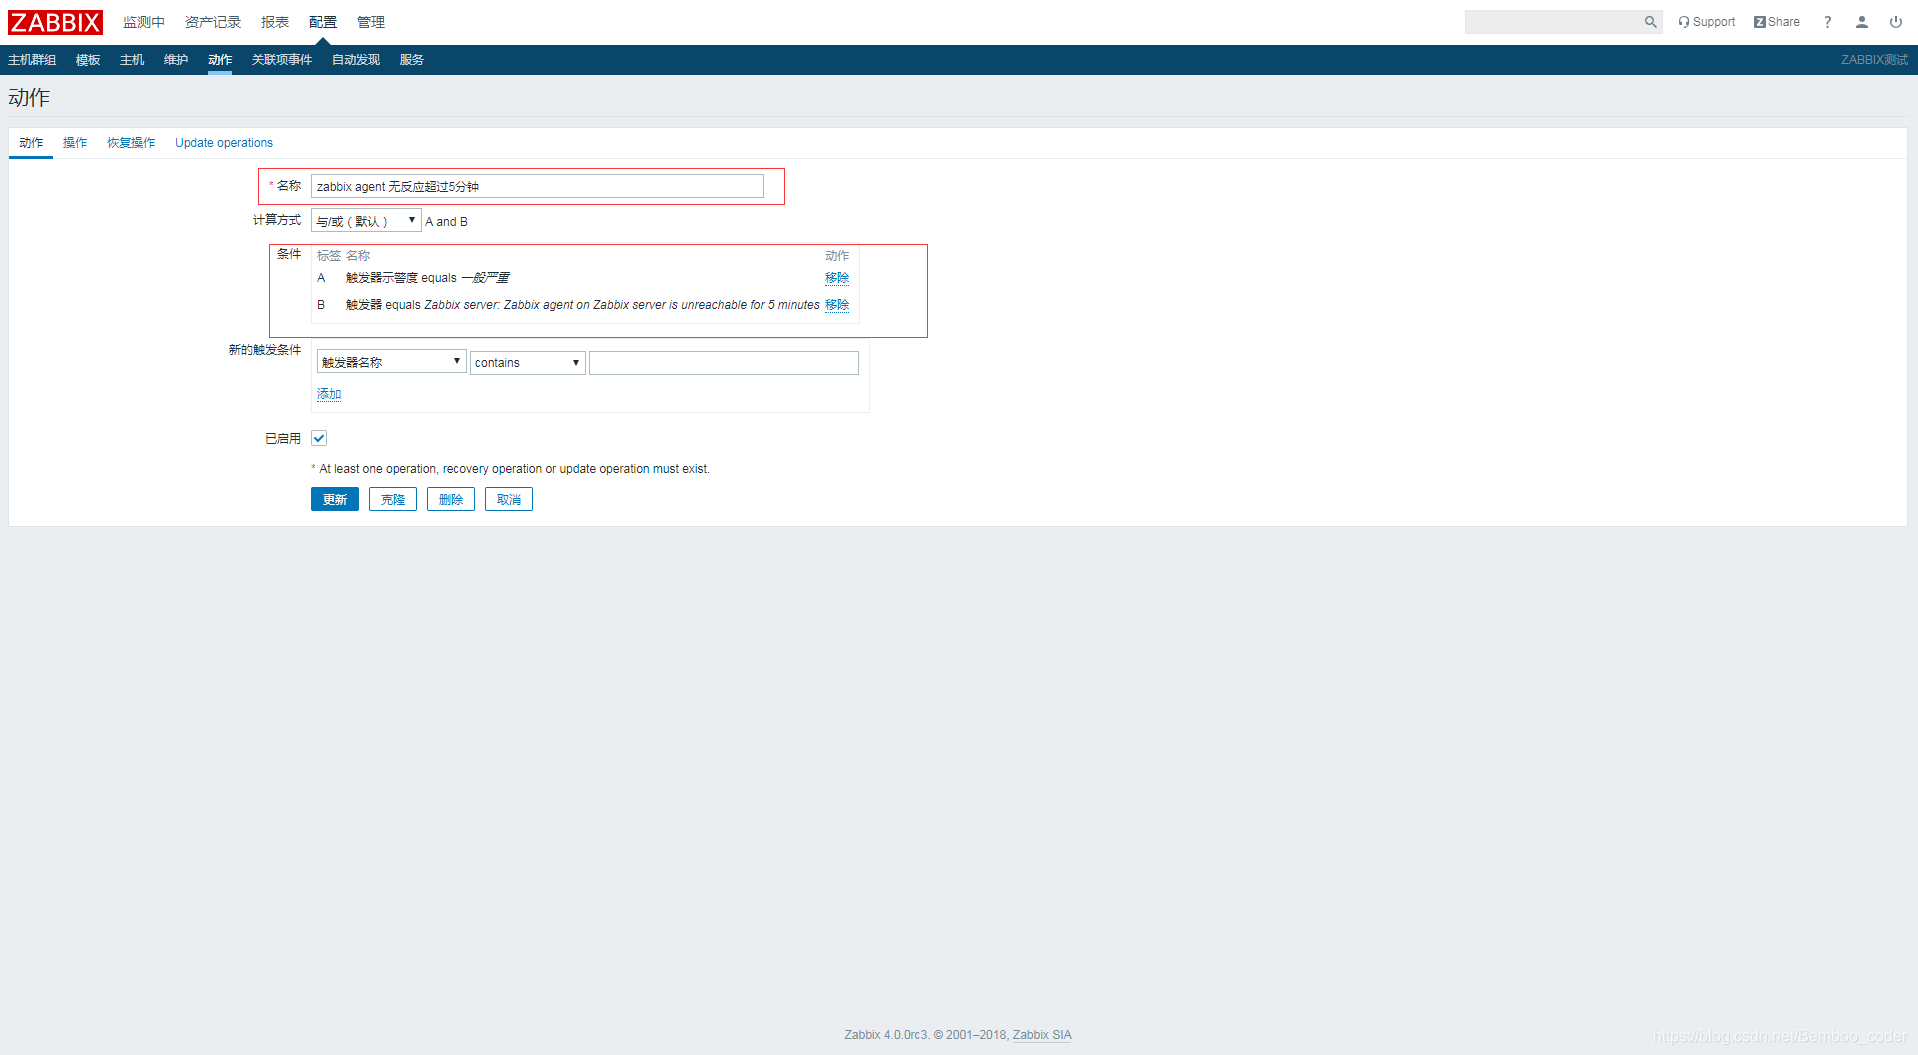Viewport: 1918px width, 1055px height.
Task: Open the 计算方式 与/或 dropdown
Action: pos(366,221)
